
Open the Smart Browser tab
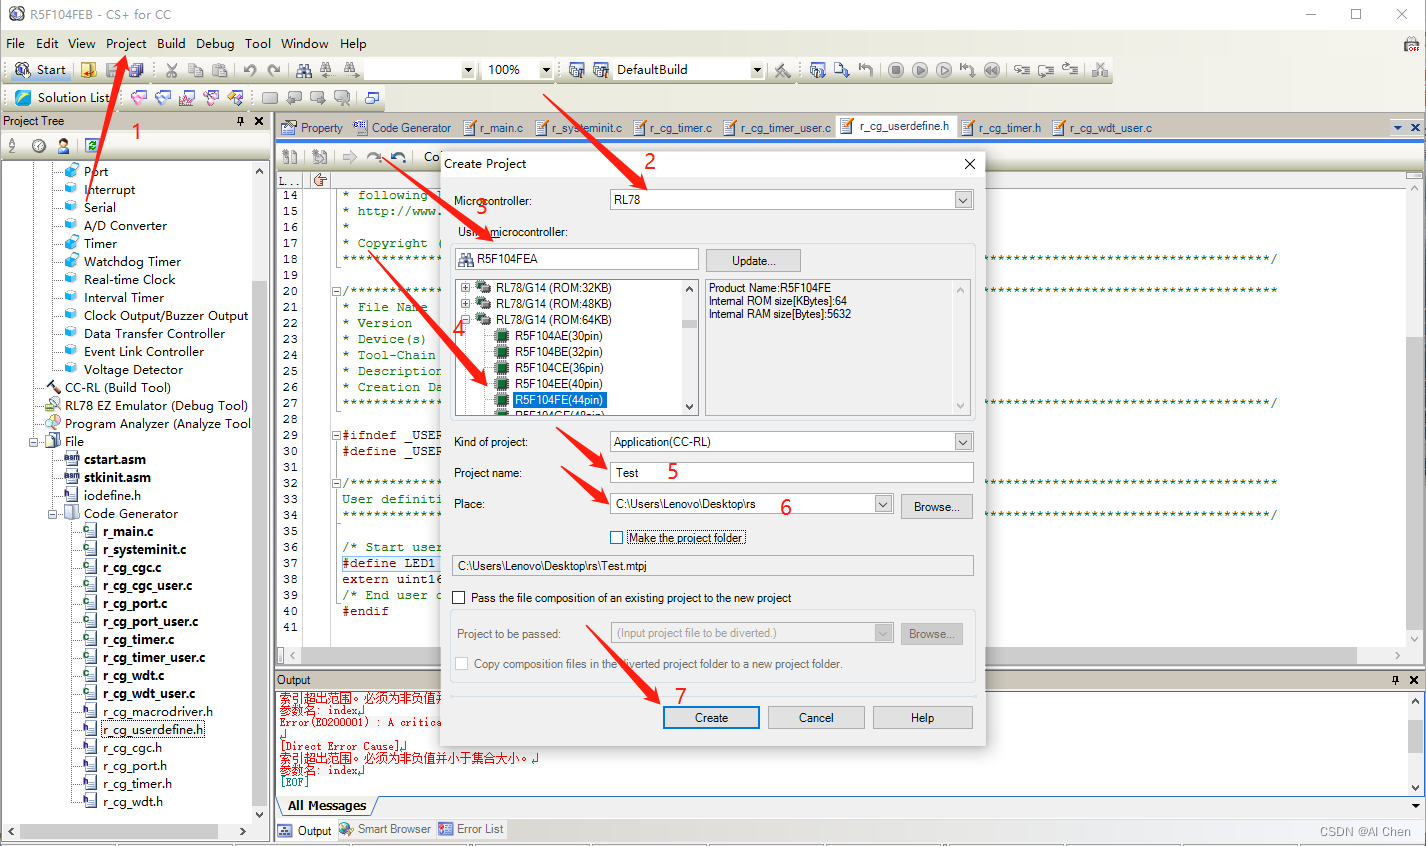coord(385,829)
